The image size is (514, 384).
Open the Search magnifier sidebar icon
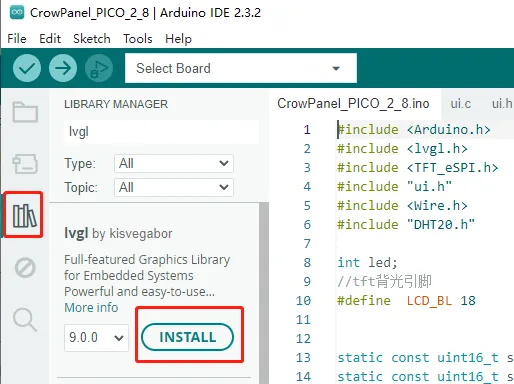pos(25,320)
